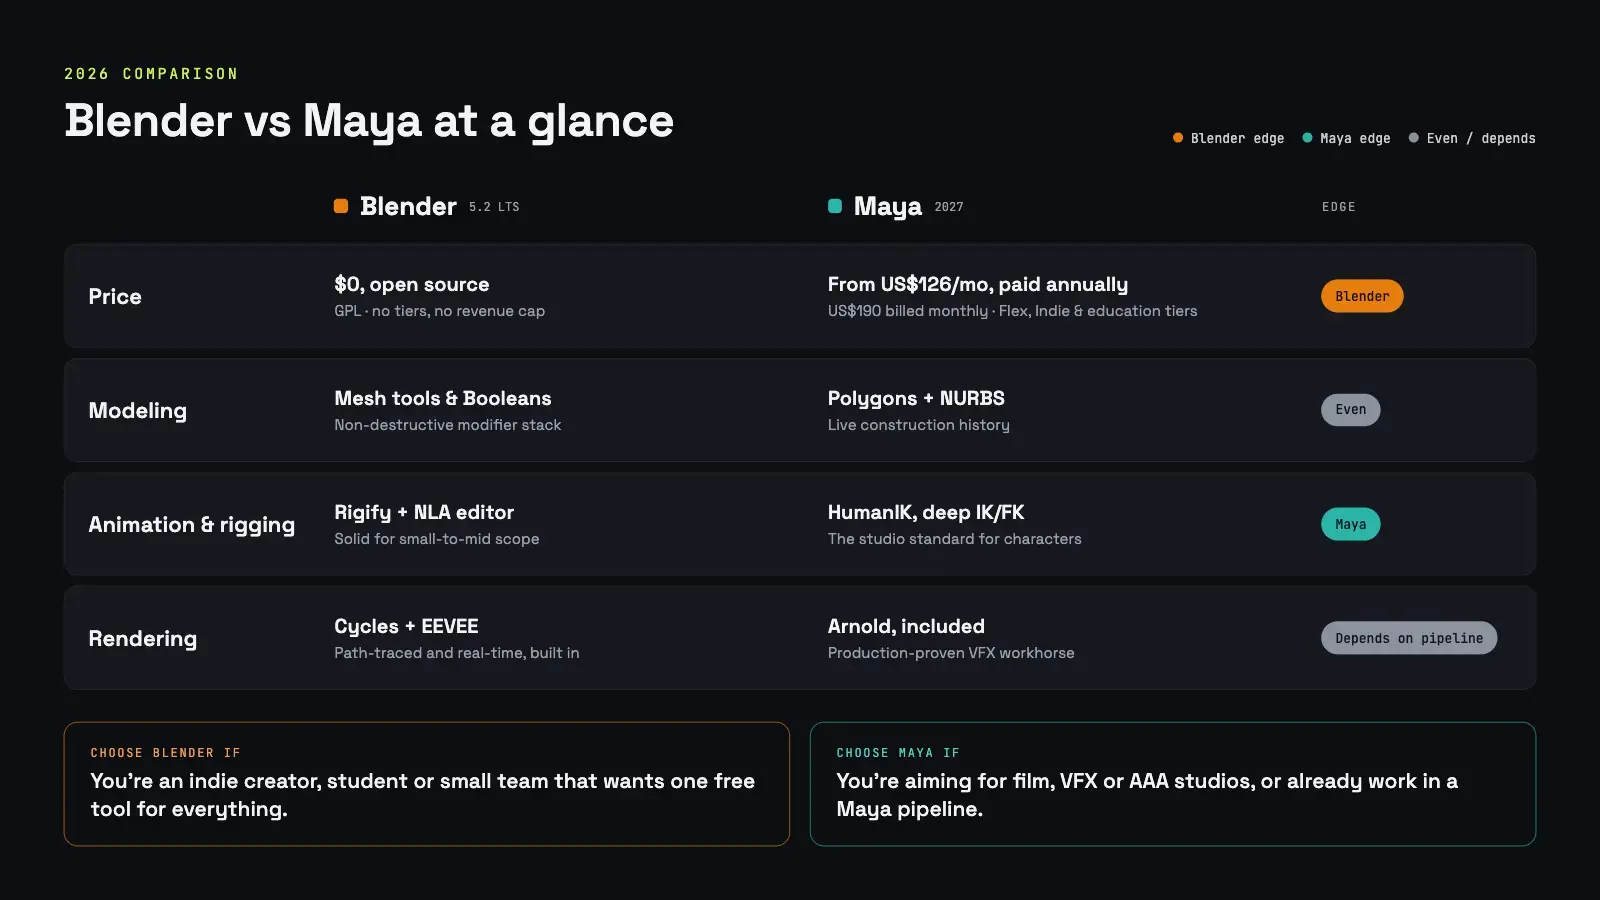Click the '2027' version label
The image size is (1600, 900).
(949, 207)
